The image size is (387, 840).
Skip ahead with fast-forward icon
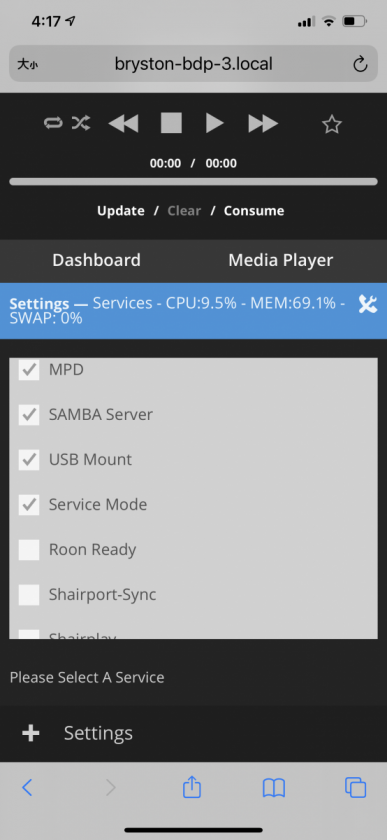(263, 124)
